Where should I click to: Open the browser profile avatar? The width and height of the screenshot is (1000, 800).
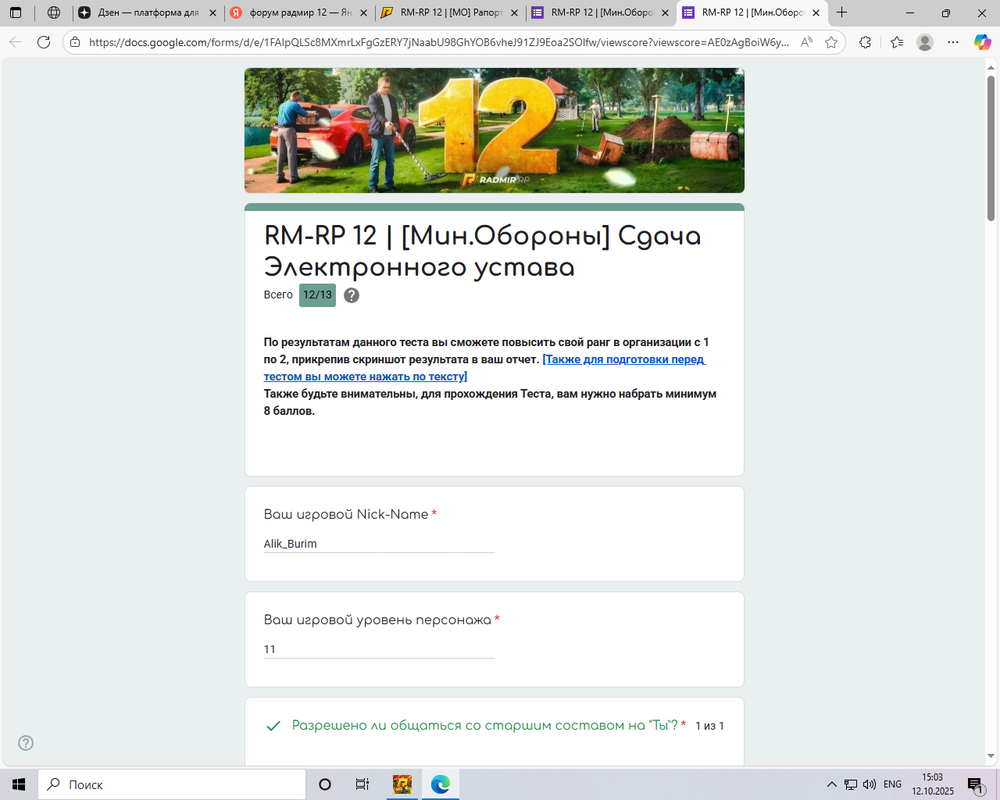tap(925, 42)
